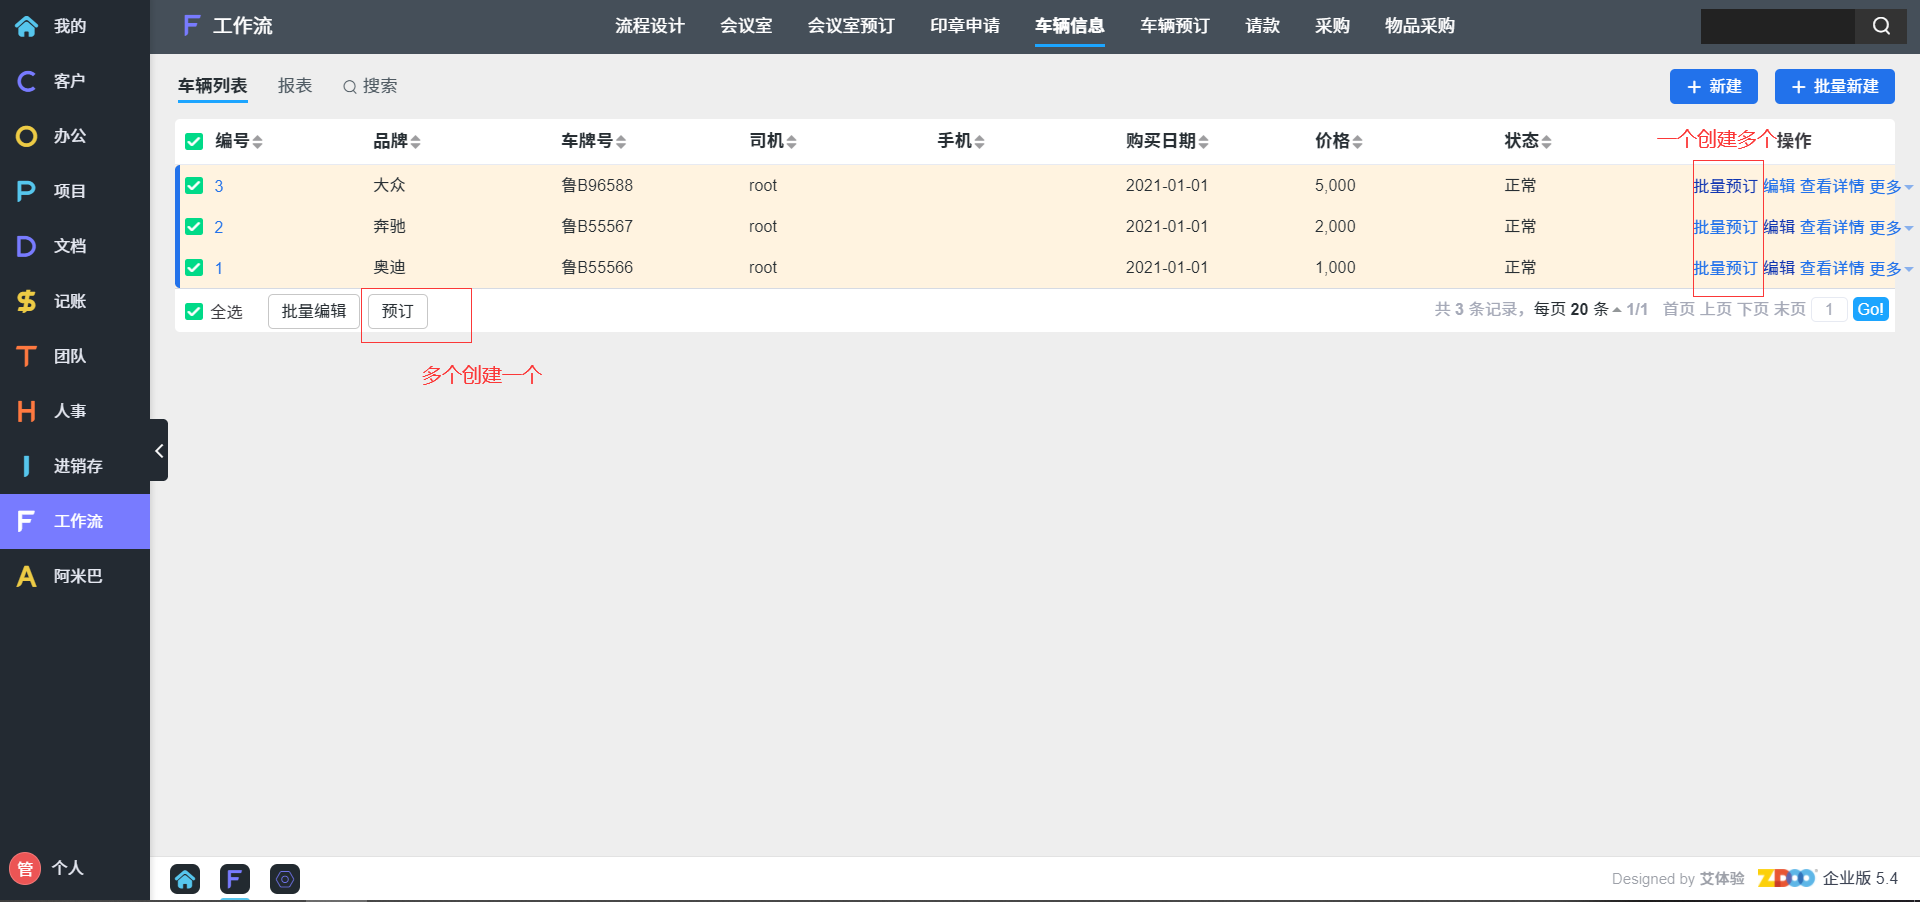Open the 记账 dollar icon in sidebar

pyautogui.click(x=27, y=301)
